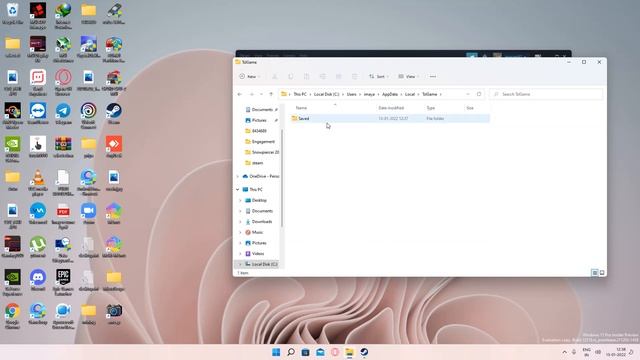
Task: Sort by the Name column header
Action: point(301,108)
